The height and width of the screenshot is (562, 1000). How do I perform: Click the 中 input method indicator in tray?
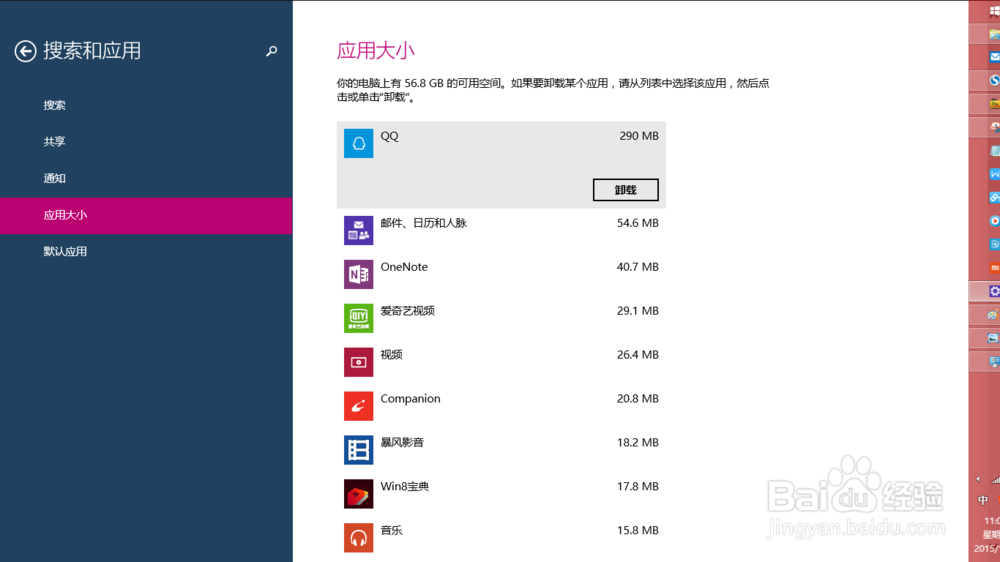click(983, 500)
